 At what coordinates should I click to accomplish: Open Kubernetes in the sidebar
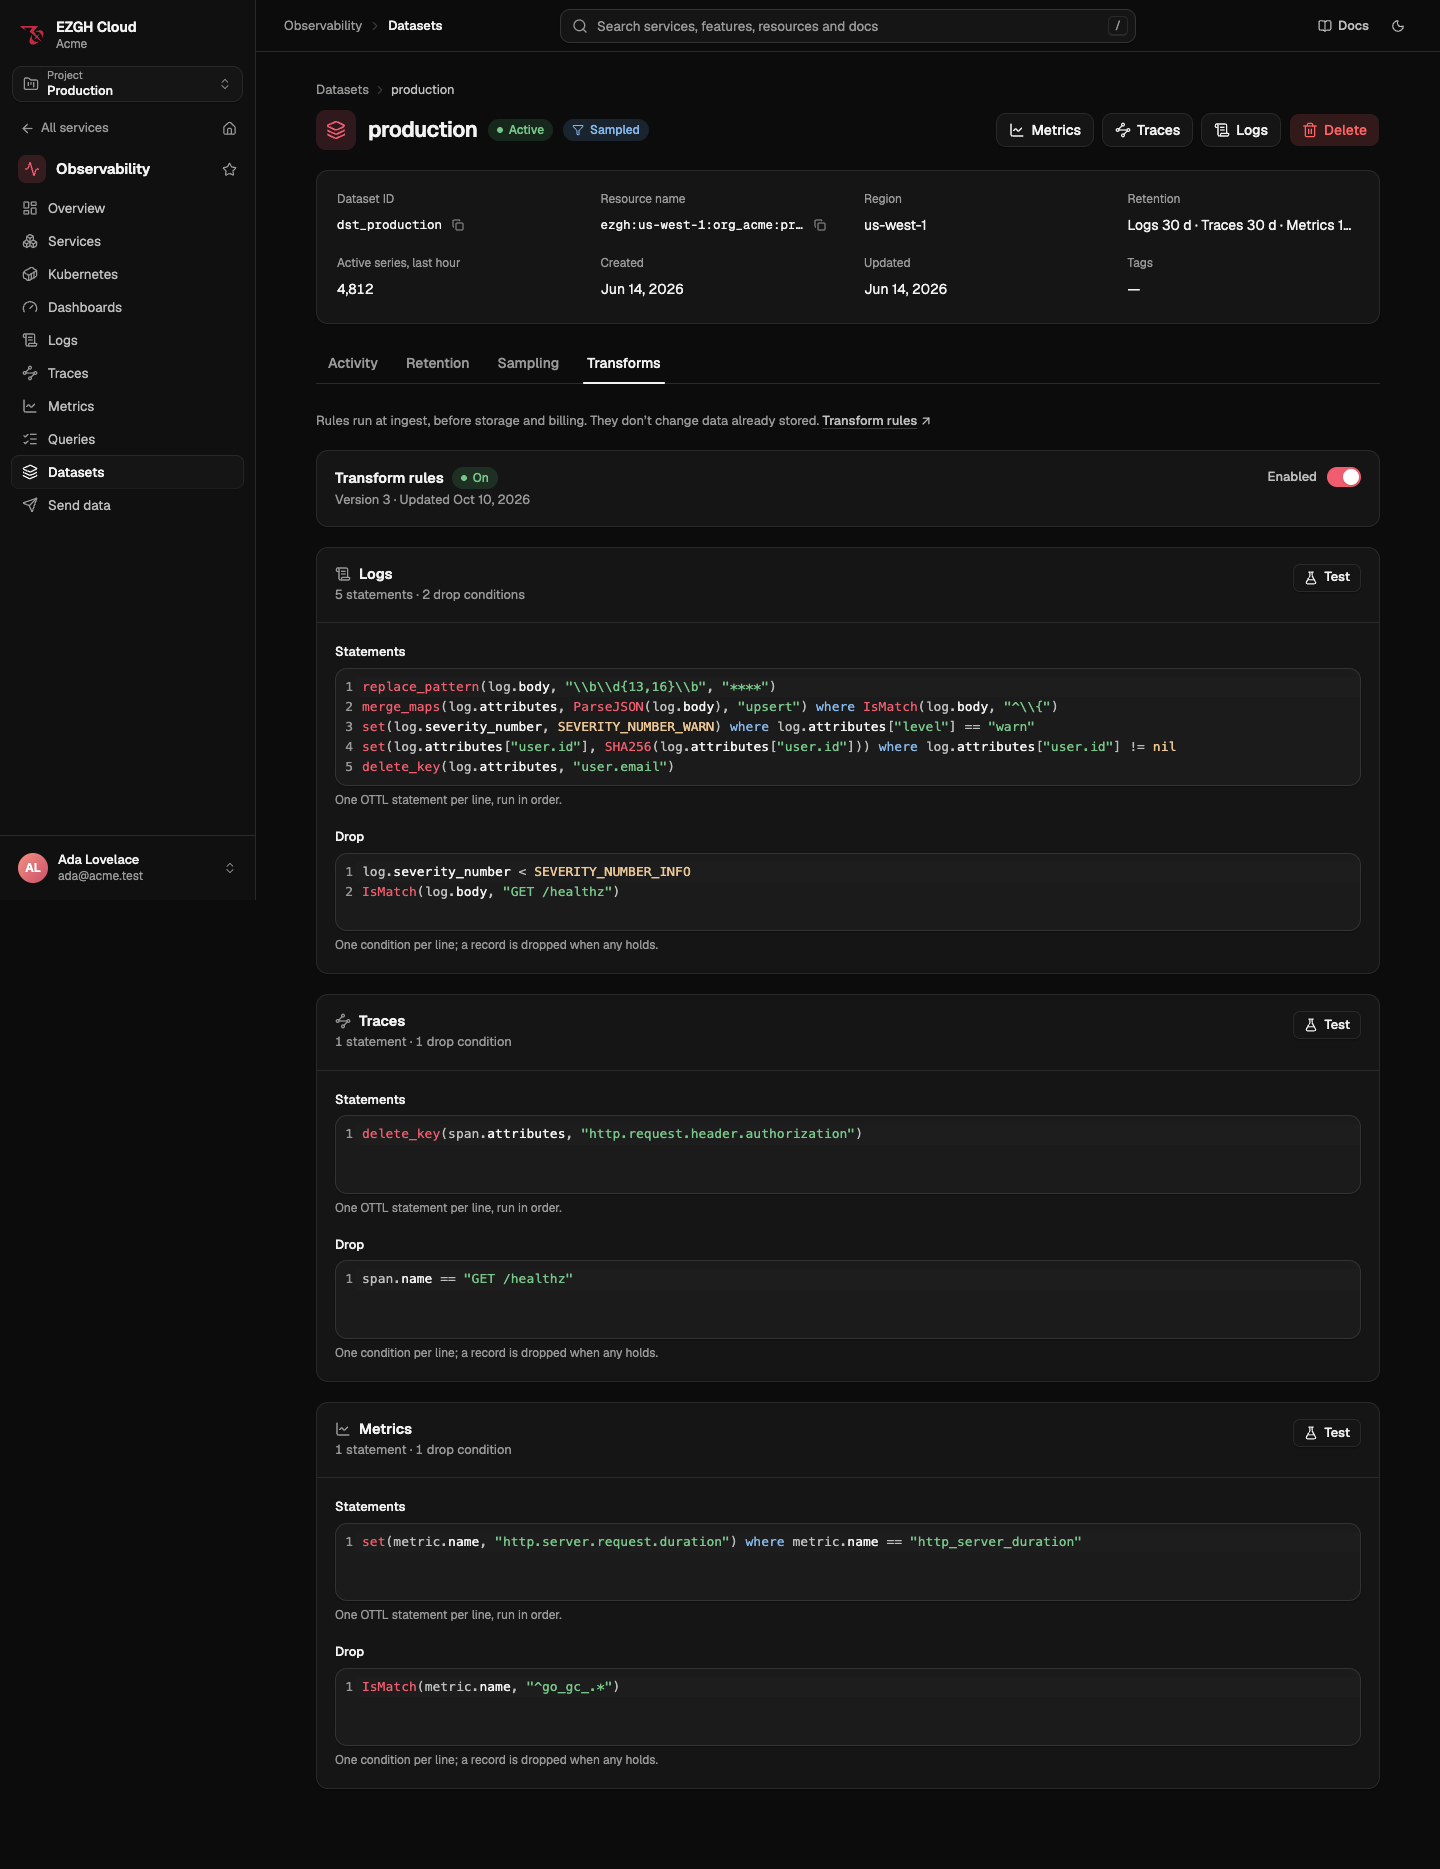[x=127, y=274]
